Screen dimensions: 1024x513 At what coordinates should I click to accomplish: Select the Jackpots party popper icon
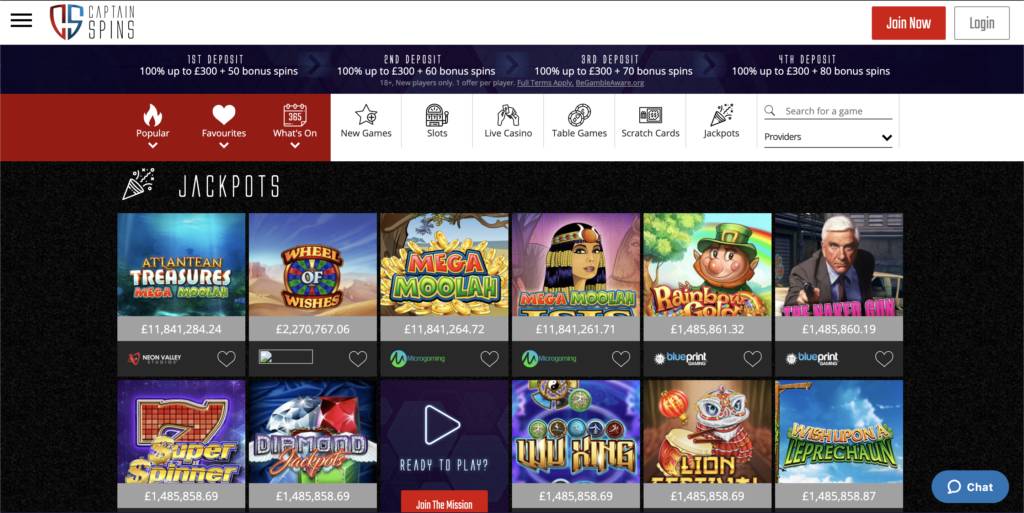721,115
